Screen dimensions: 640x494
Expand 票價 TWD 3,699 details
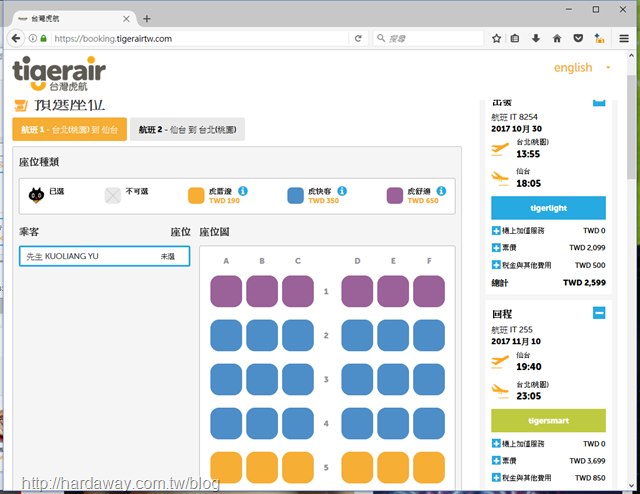tap(496, 461)
